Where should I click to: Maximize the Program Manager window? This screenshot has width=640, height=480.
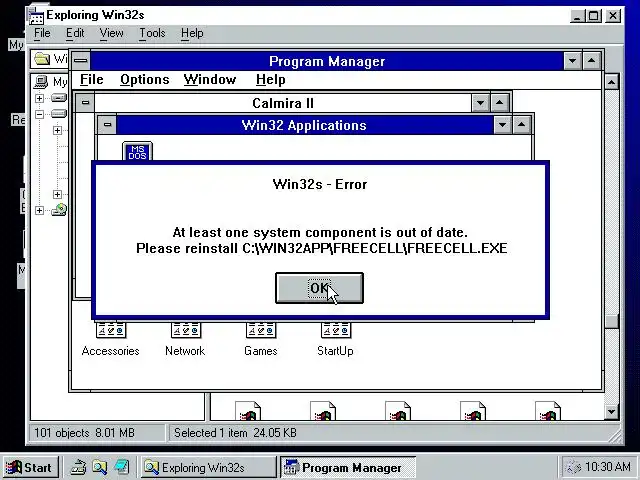coord(591,61)
